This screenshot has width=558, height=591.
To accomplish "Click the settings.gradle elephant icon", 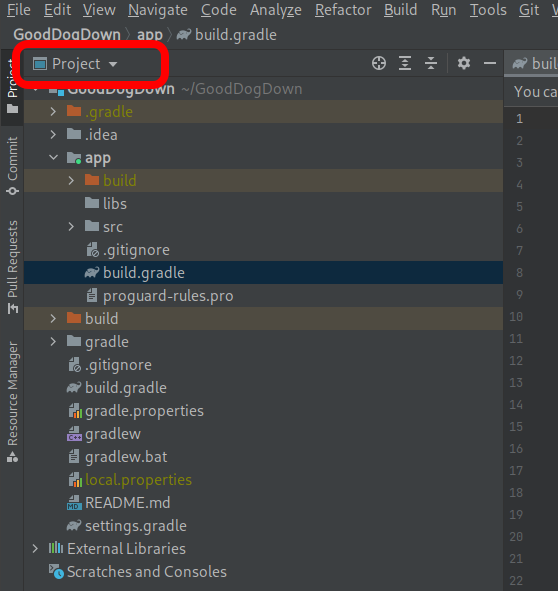I will pyautogui.click(x=74, y=525).
